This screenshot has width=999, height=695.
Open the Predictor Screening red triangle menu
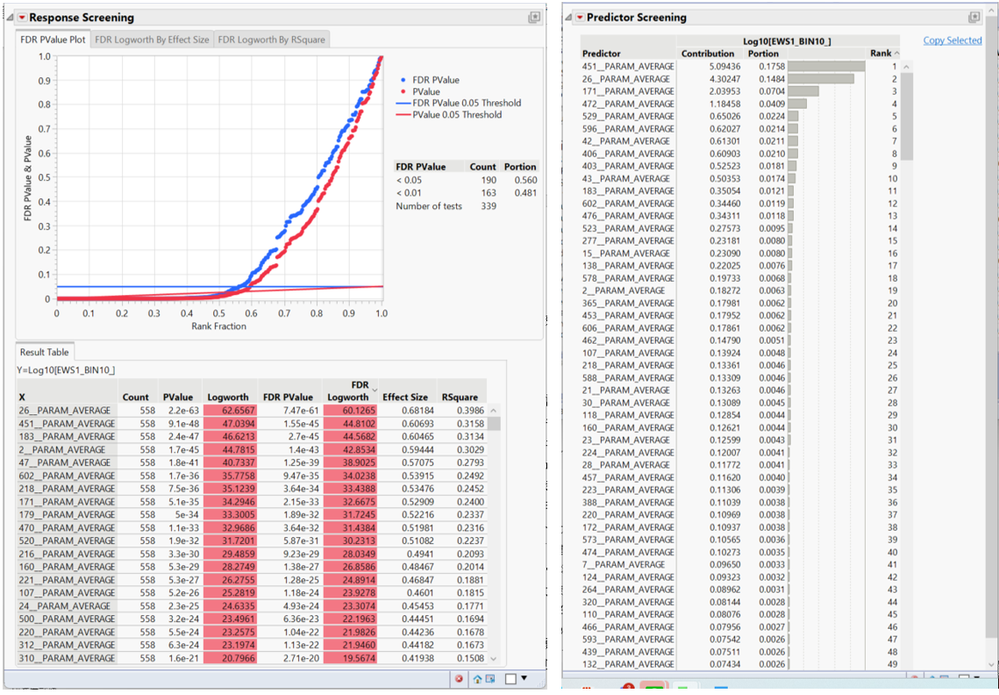(x=579, y=17)
